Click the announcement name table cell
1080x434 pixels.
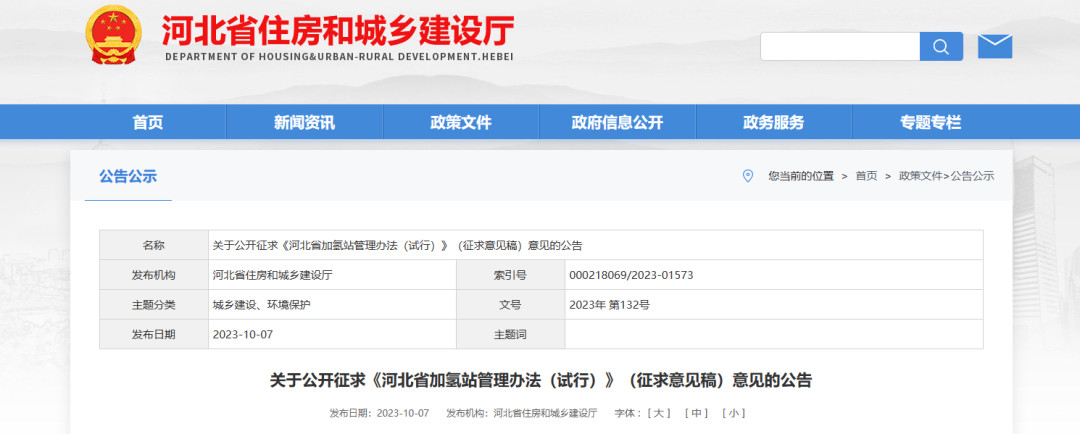pyautogui.click(x=596, y=245)
